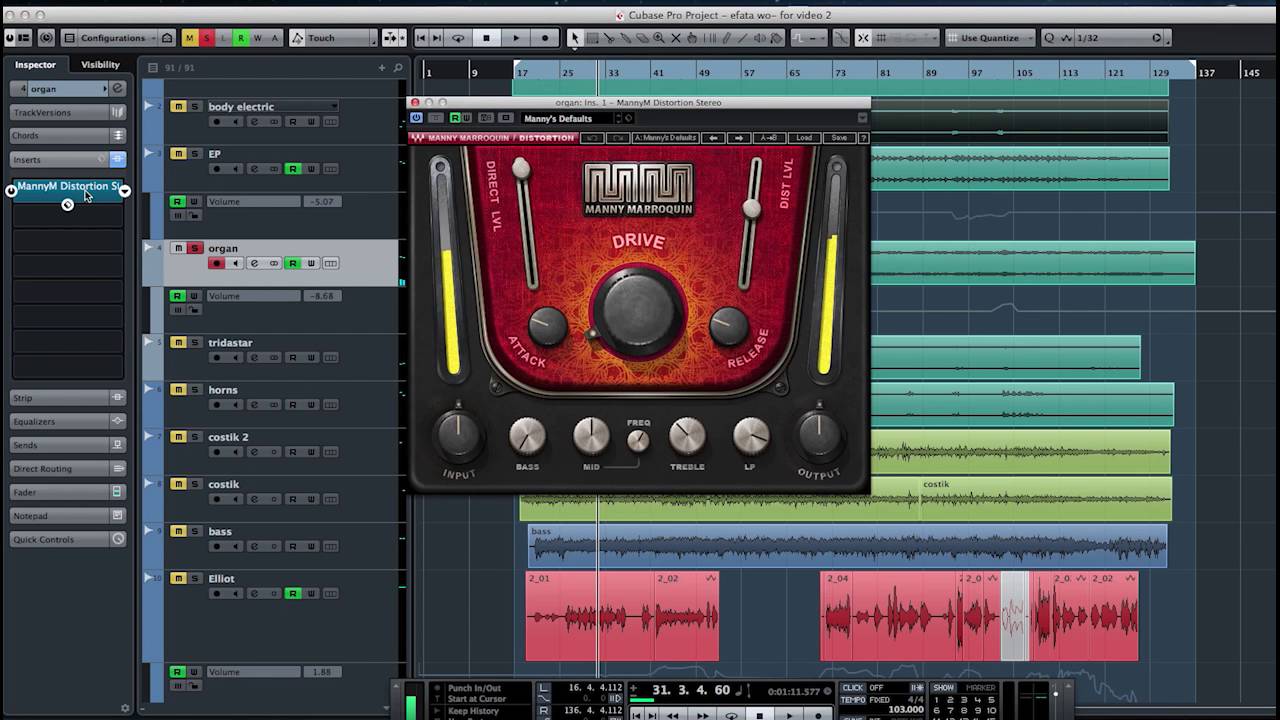Switch to the Inspector tab
Viewport: 1280px width, 720px height.
click(35, 64)
